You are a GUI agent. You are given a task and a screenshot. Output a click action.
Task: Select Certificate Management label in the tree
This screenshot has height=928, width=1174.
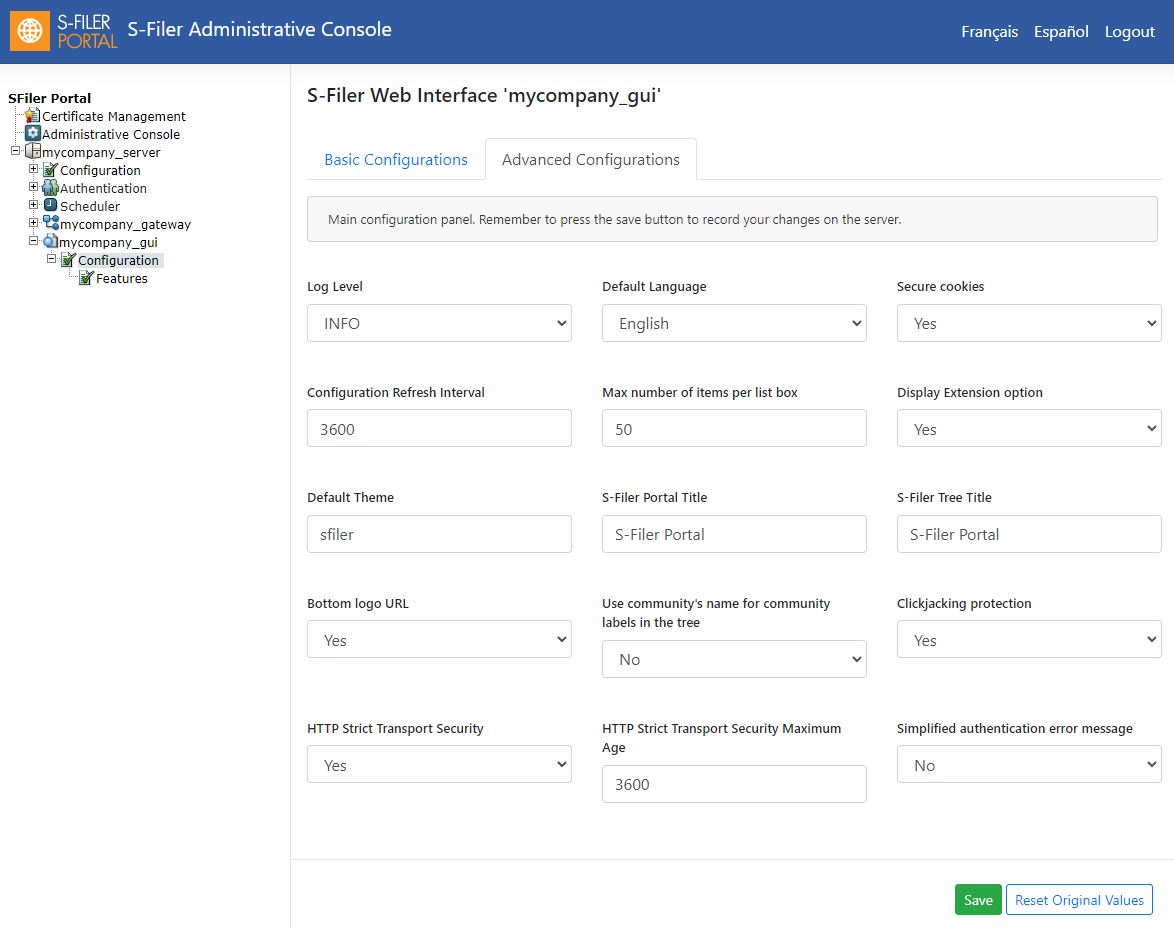click(114, 116)
